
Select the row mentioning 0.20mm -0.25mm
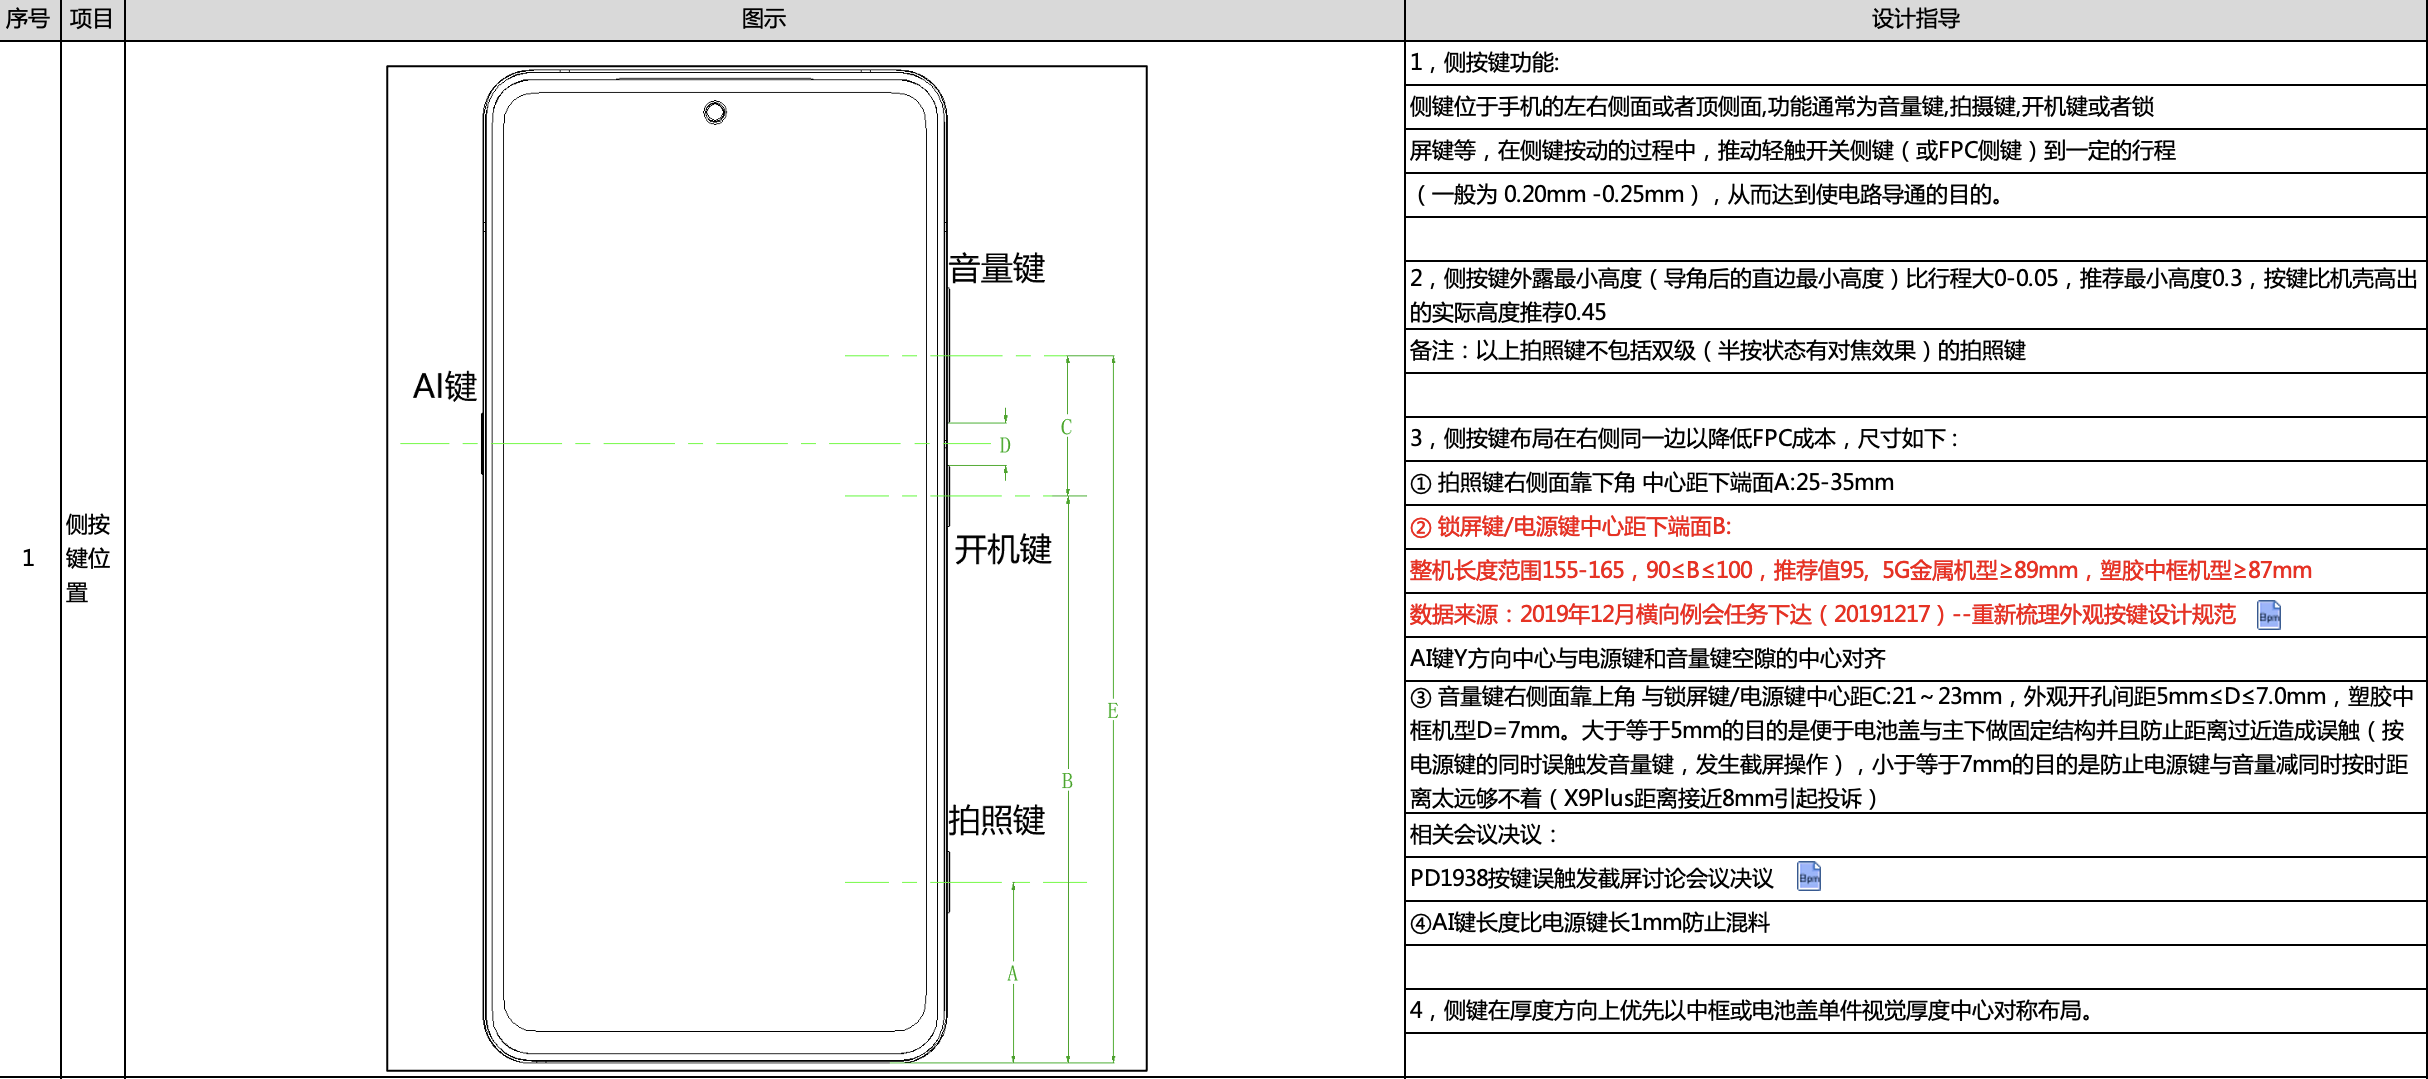[x=1916, y=195]
